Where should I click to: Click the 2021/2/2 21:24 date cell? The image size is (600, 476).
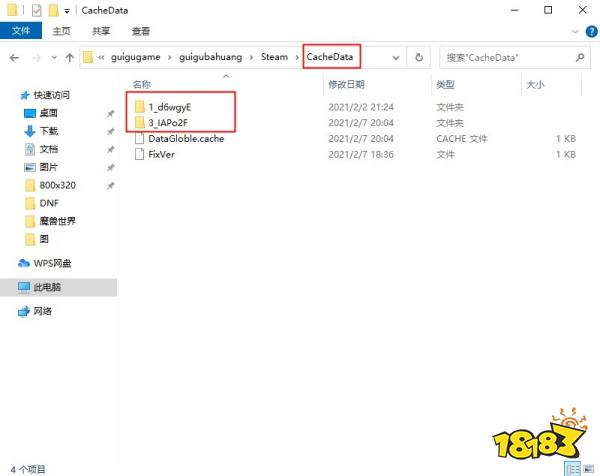coord(361,107)
